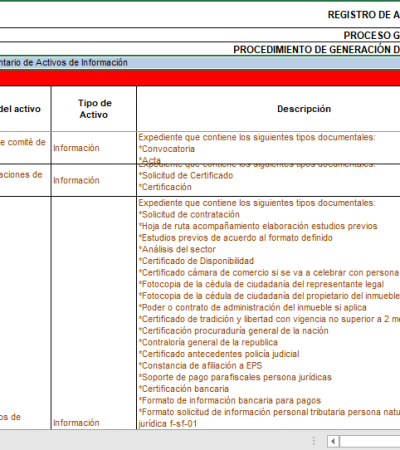Click the '*Convocatoria' description line

click(167, 149)
